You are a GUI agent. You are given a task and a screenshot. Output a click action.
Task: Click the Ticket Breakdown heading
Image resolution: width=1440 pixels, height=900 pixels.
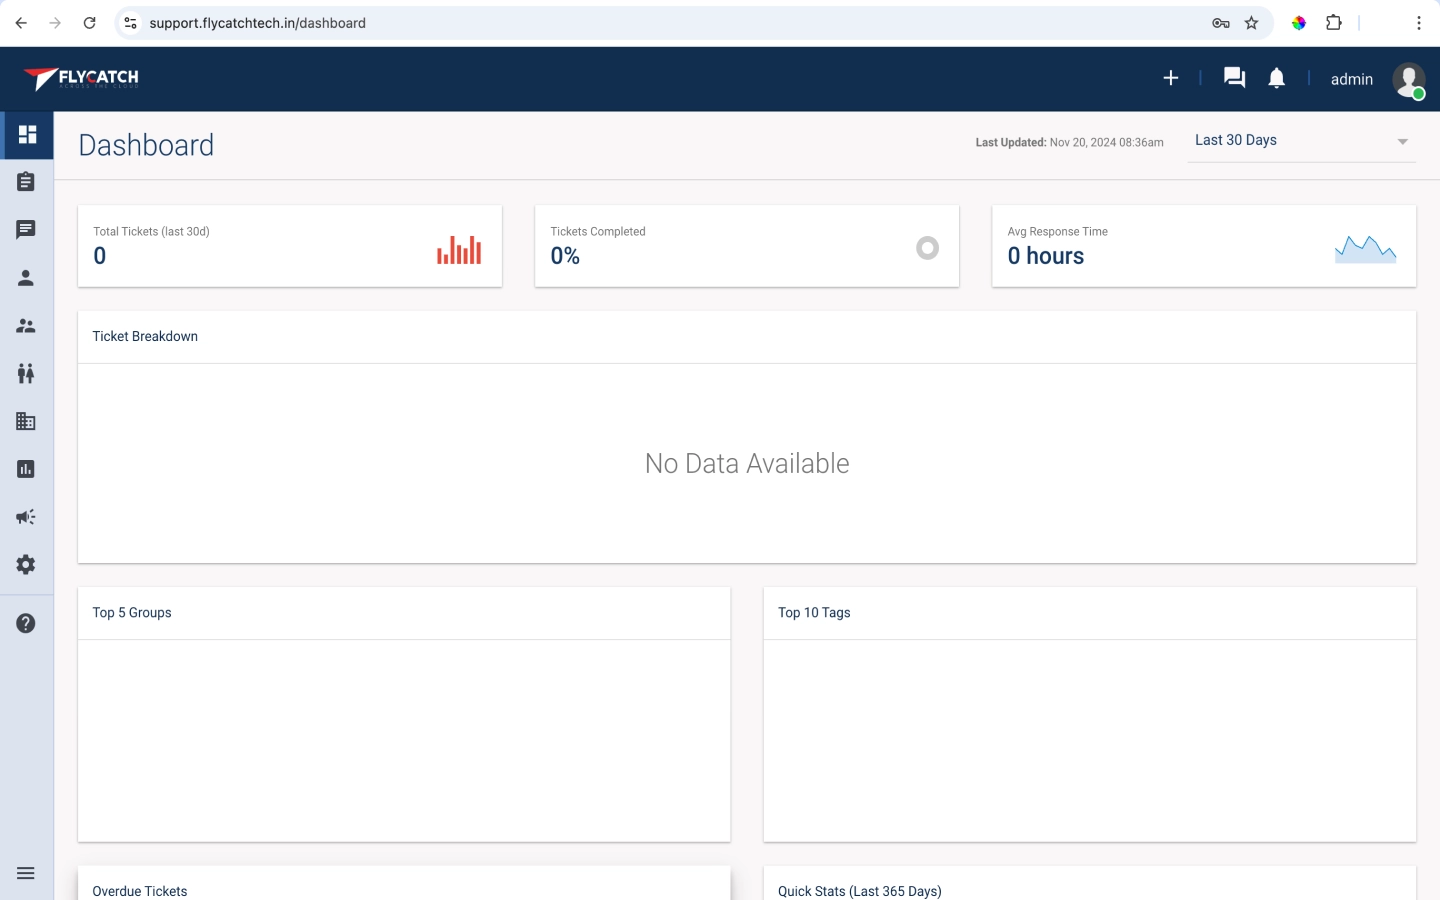(145, 336)
